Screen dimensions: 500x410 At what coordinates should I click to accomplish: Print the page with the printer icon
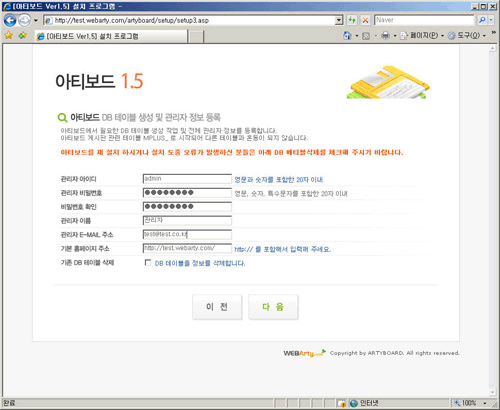pos(385,35)
